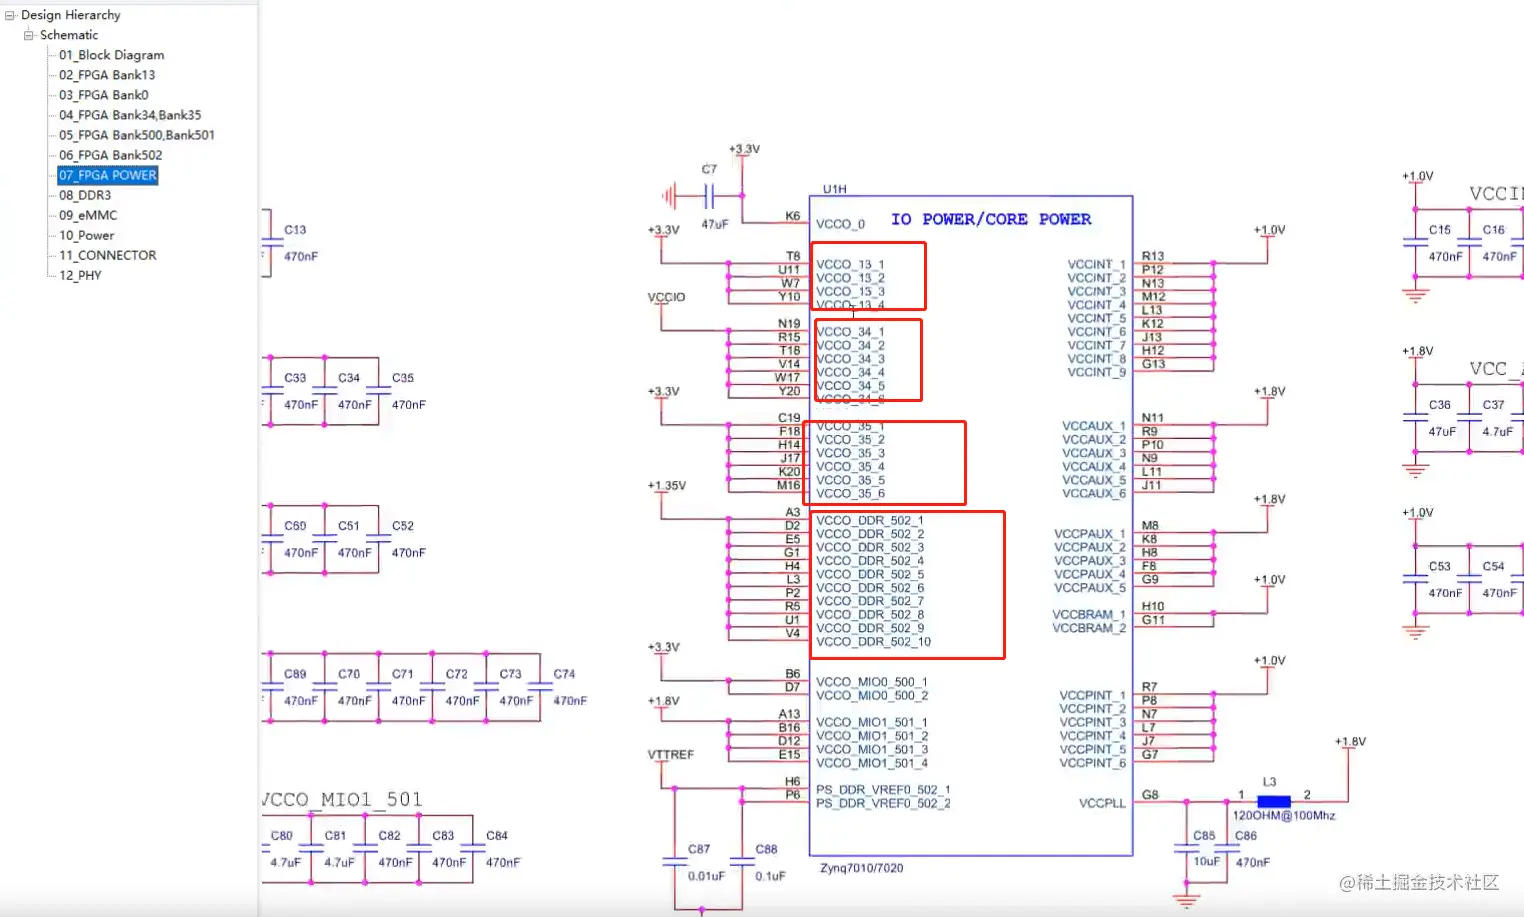Open the 01_Block Diagram sheet
Image resolution: width=1524 pixels, height=917 pixels.
click(111, 55)
